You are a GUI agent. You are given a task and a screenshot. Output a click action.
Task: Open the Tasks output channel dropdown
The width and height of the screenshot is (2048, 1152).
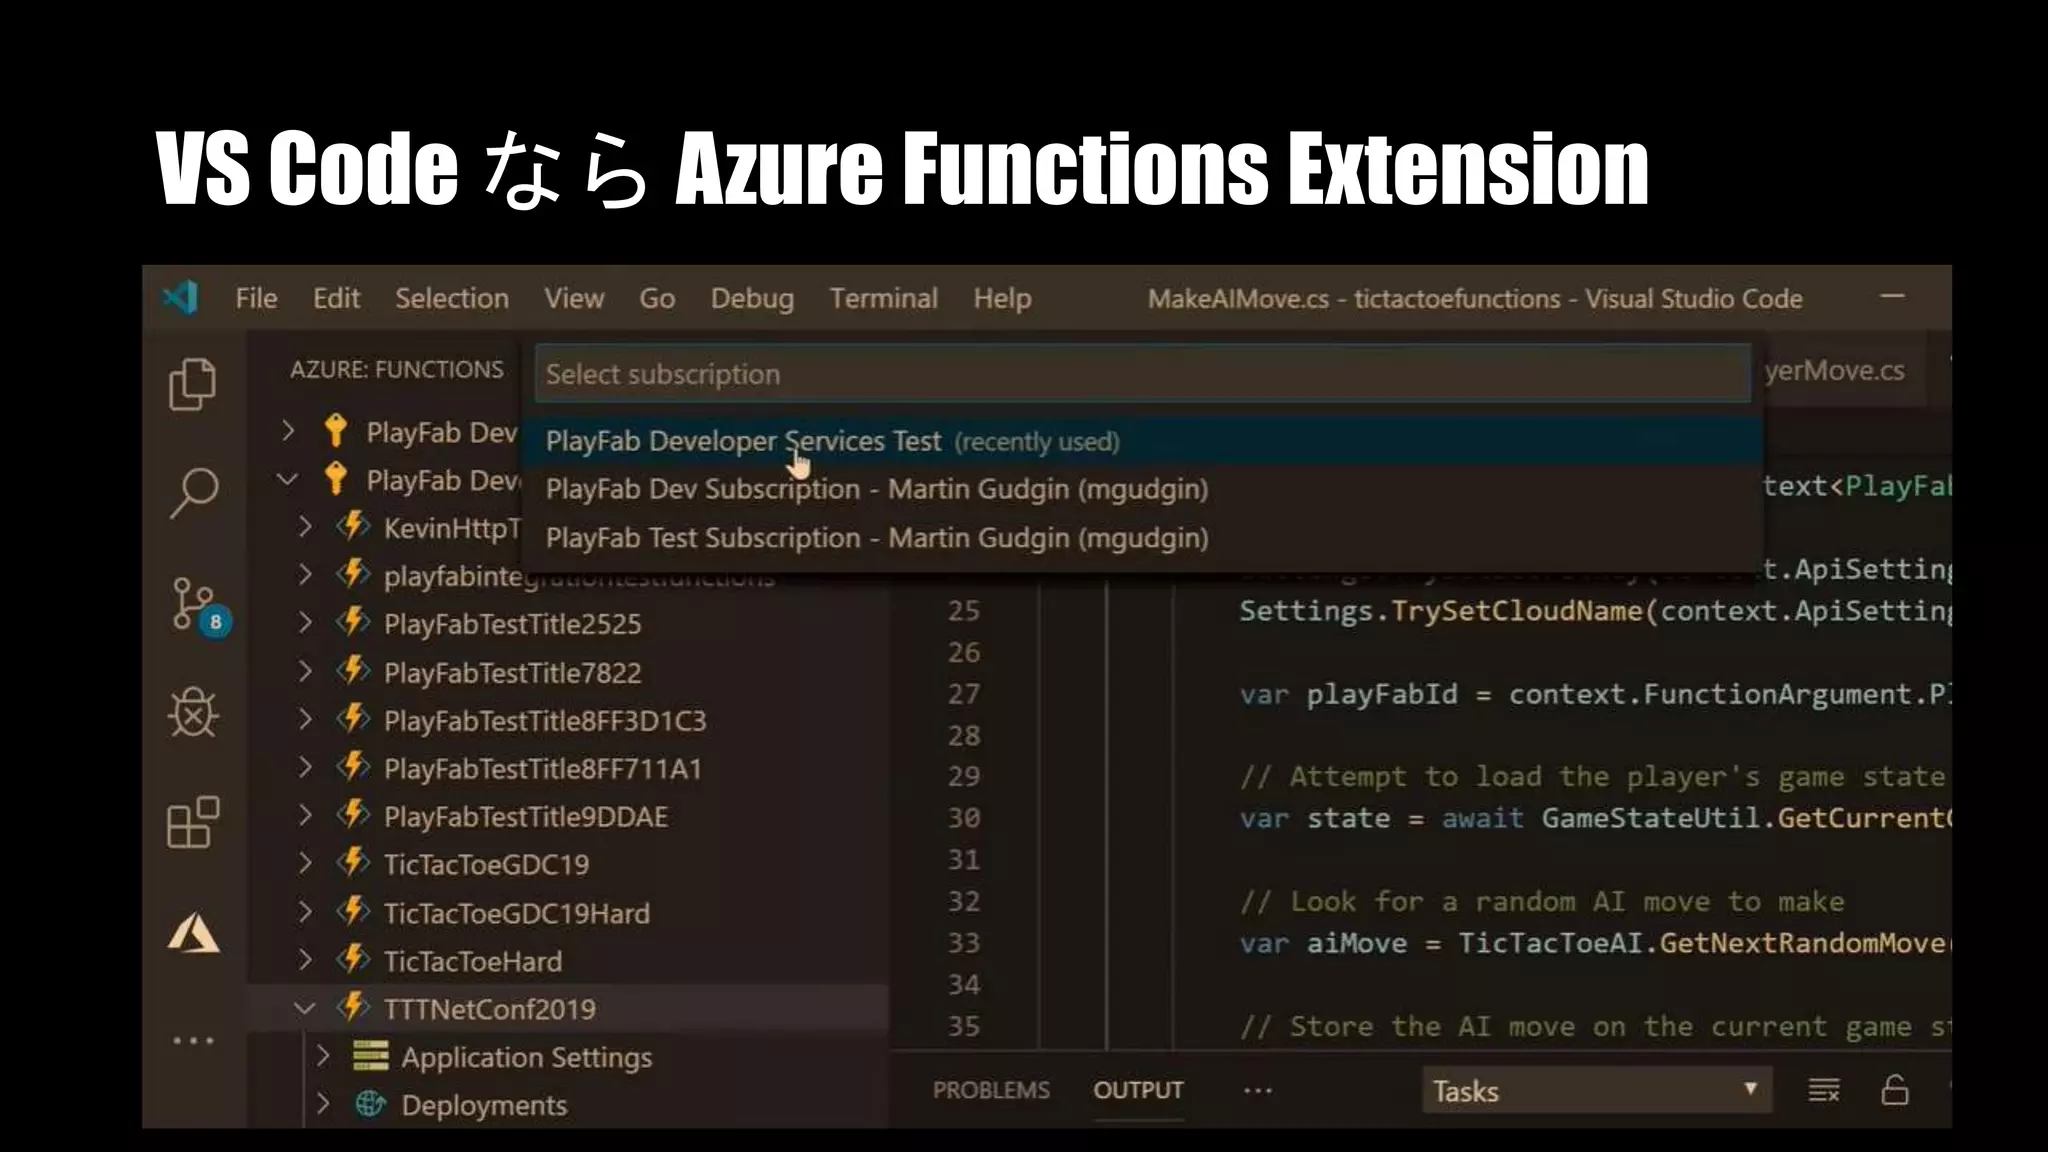(x=1596, y=1090)
